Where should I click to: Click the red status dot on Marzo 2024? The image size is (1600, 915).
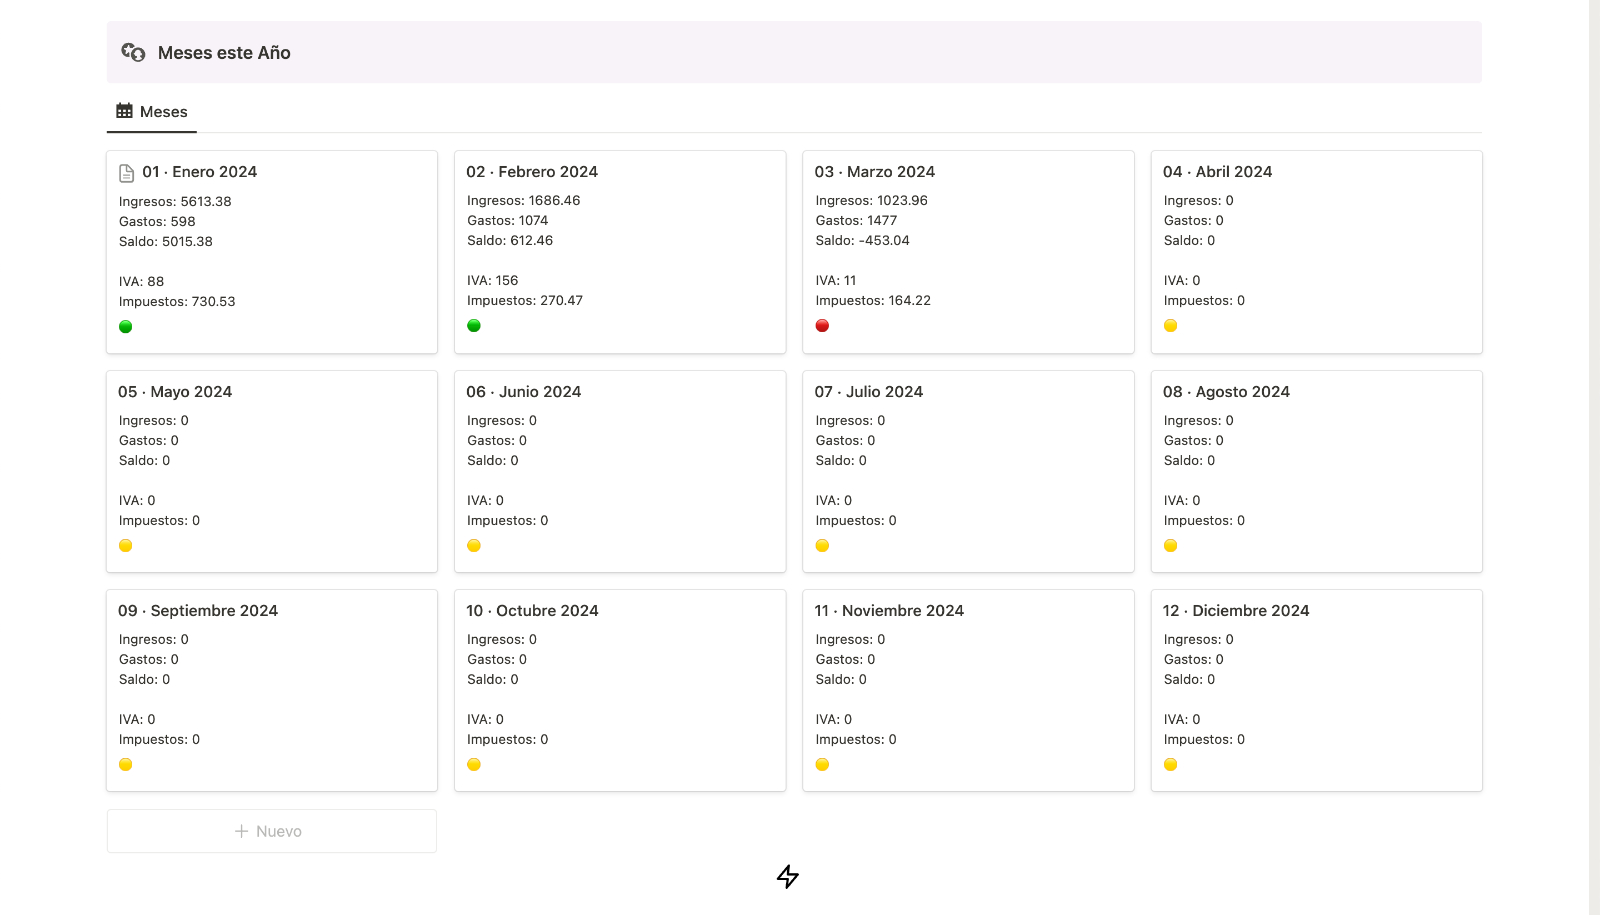pyautogui.click(x=822, y=326)
